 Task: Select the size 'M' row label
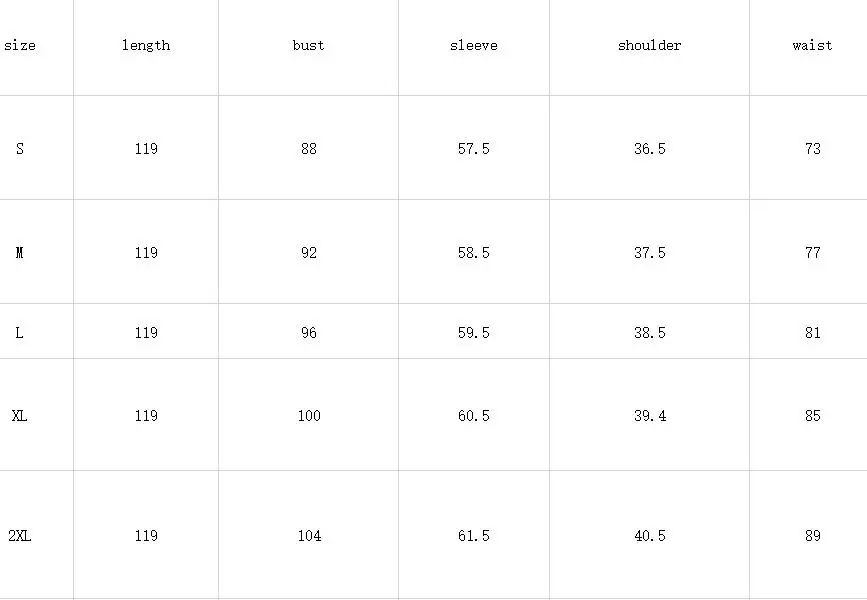[x=36, y=252]
